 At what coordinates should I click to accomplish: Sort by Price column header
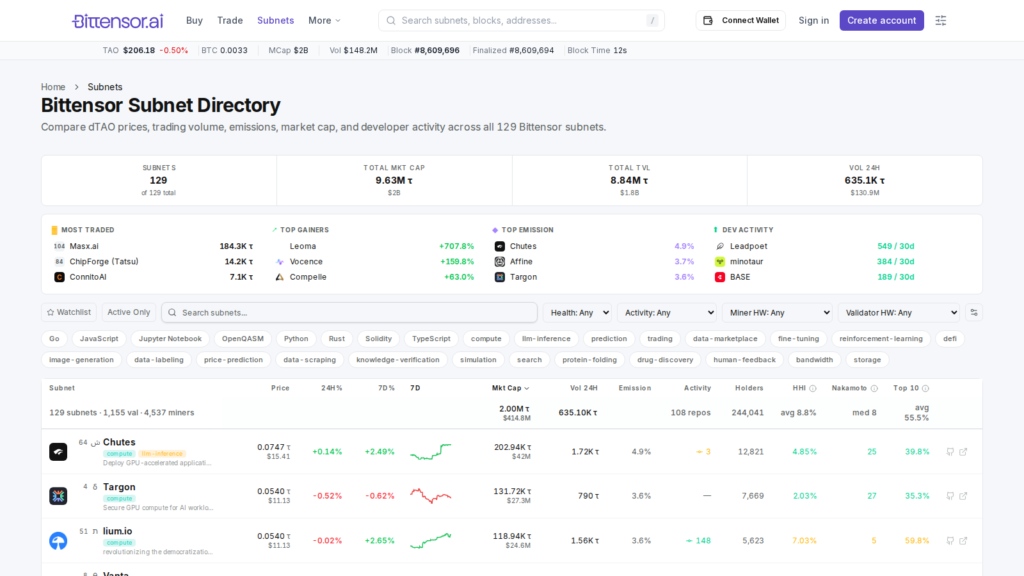click(280, 388)
